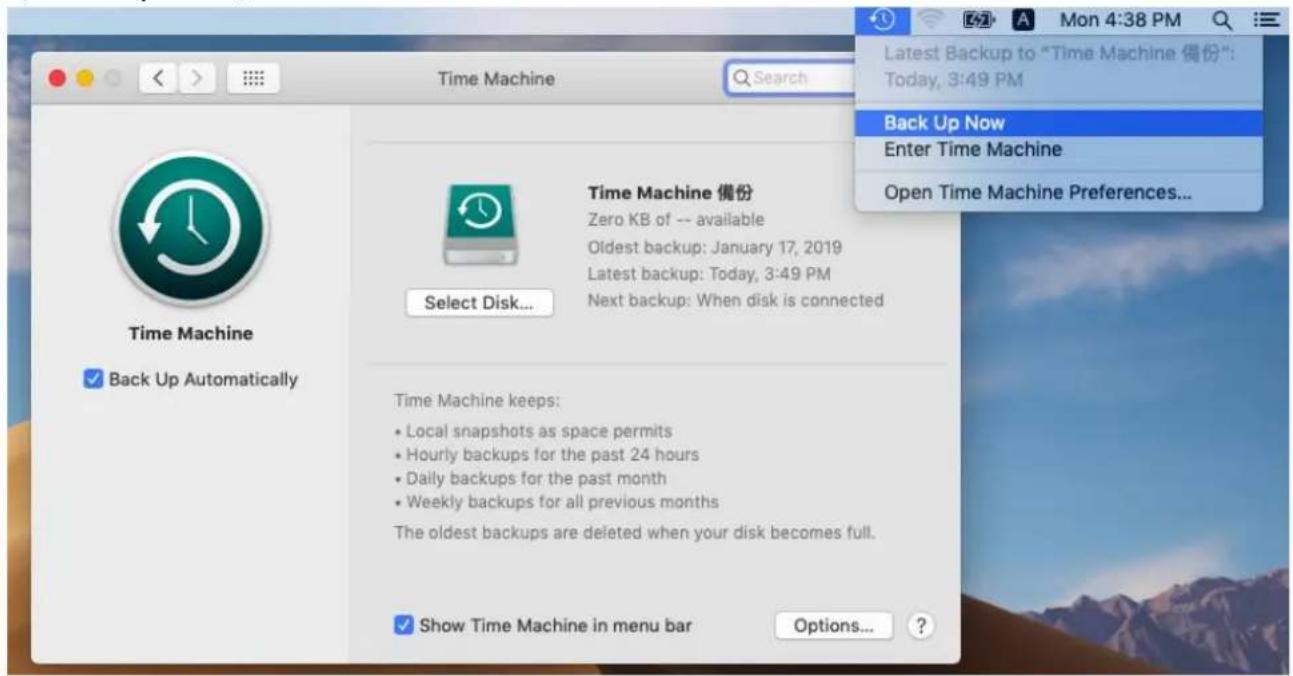The width and height of the screenshot is (1293, 676).
Task: Click Next backup: When disk is connected
Action: [x=735, y=300]
